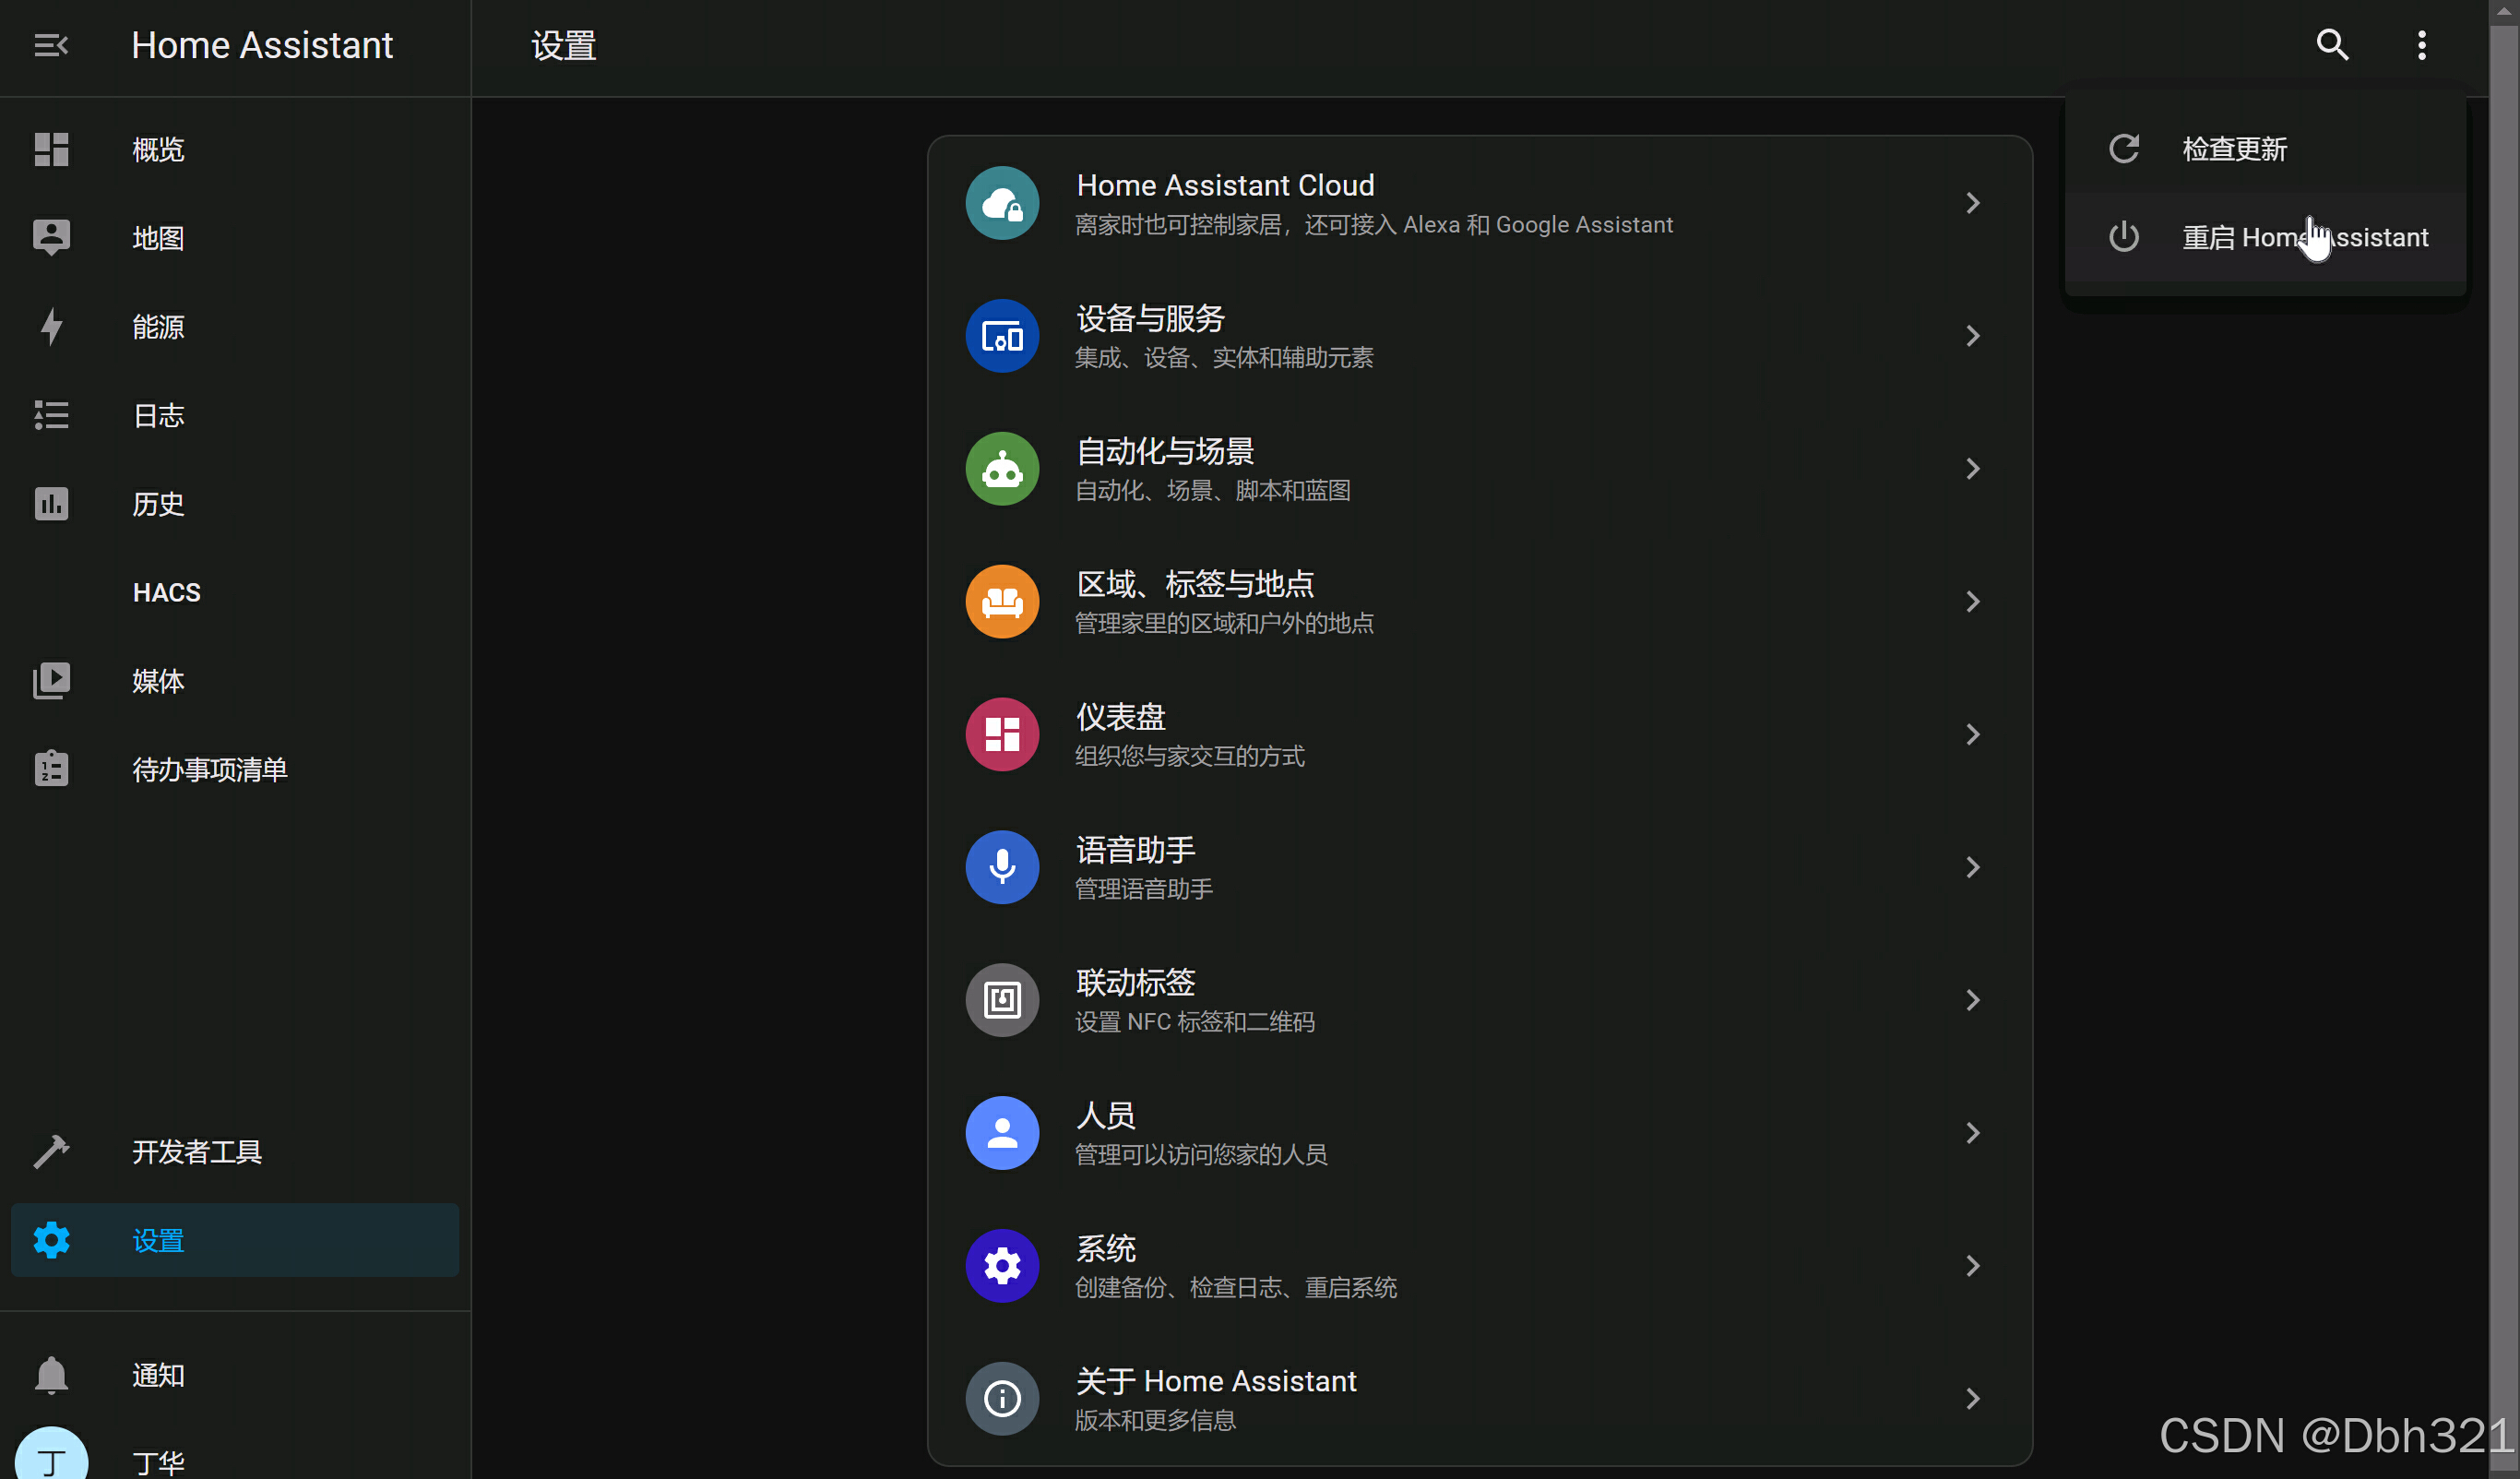Select 重启 Home Assistant in the menu
Viewport: 2520px width, 1479px height.
pyautogui.click(x=2265, y=237)
